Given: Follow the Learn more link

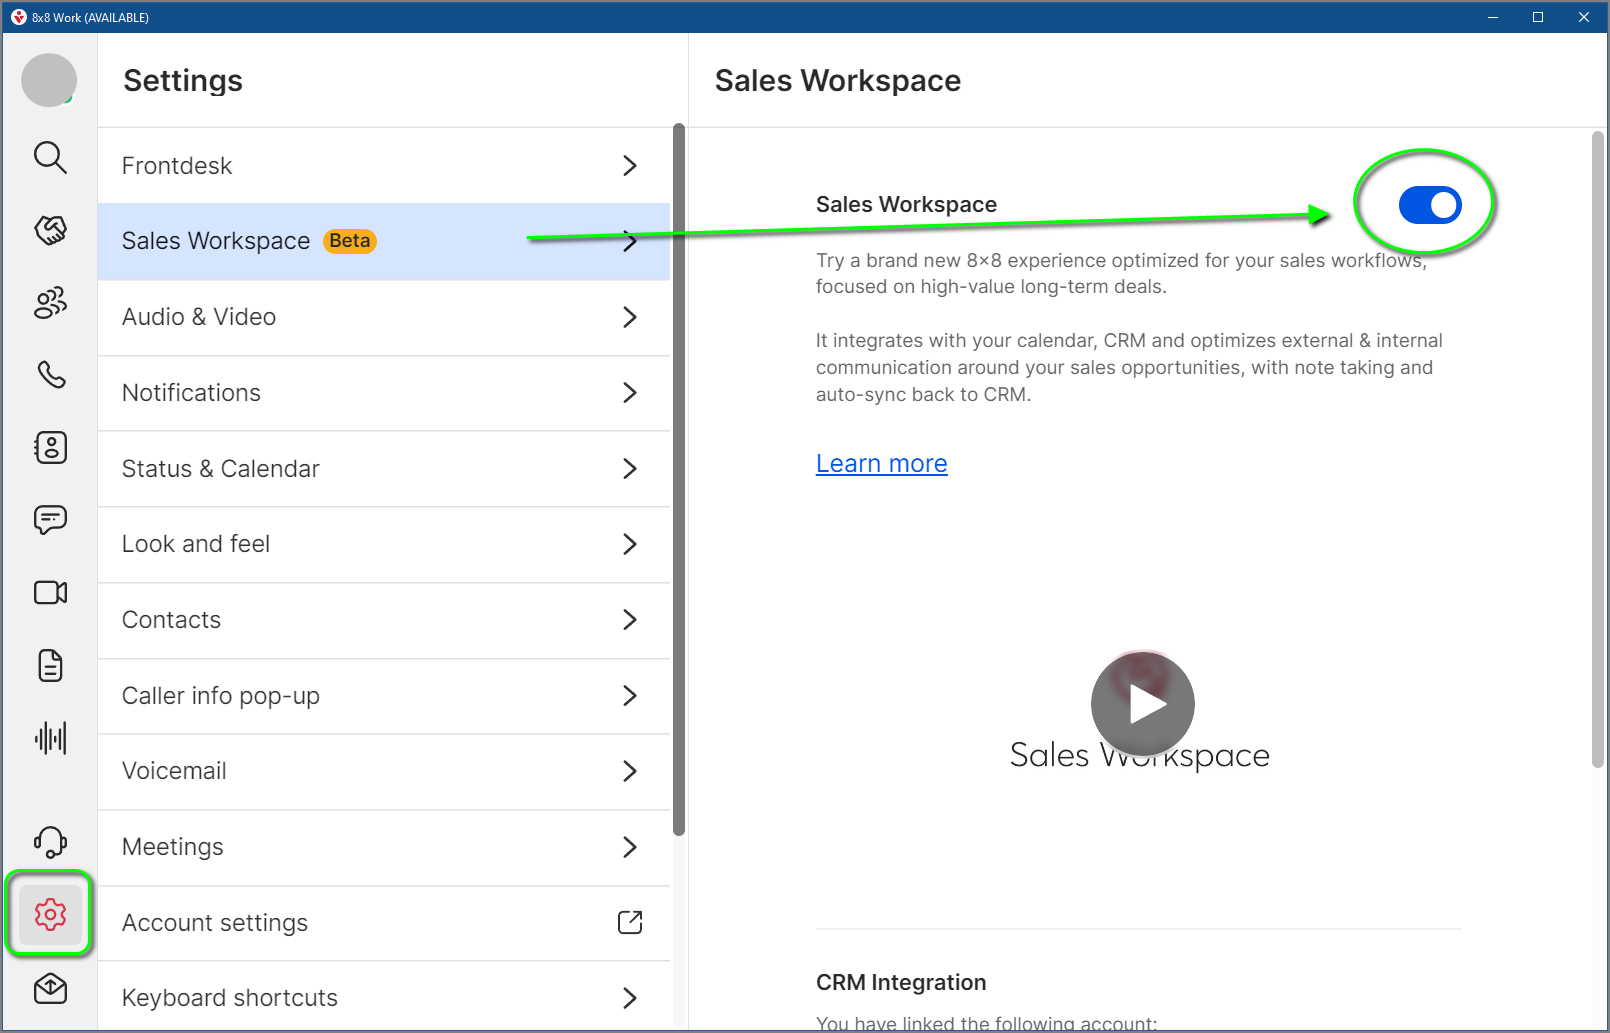Looking at the screenshot, I should [x=881, y=464].
